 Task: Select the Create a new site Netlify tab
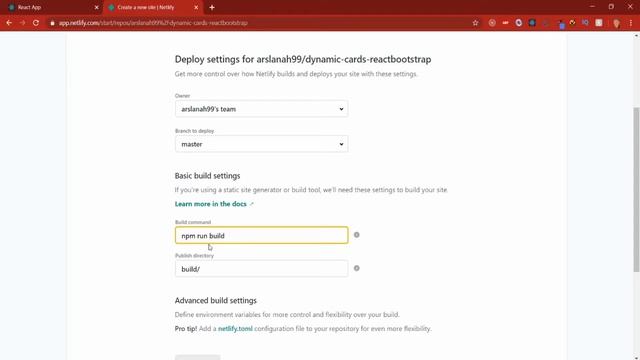153,7
